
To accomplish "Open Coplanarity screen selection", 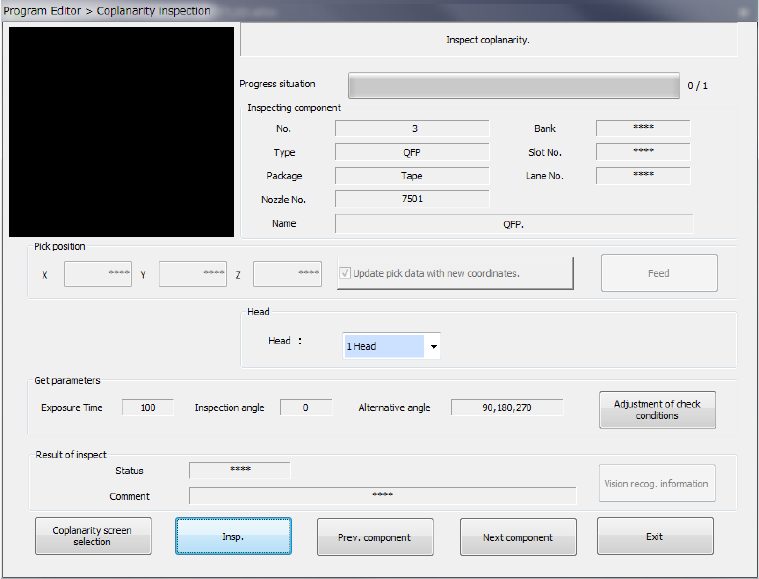I will 92,536.
